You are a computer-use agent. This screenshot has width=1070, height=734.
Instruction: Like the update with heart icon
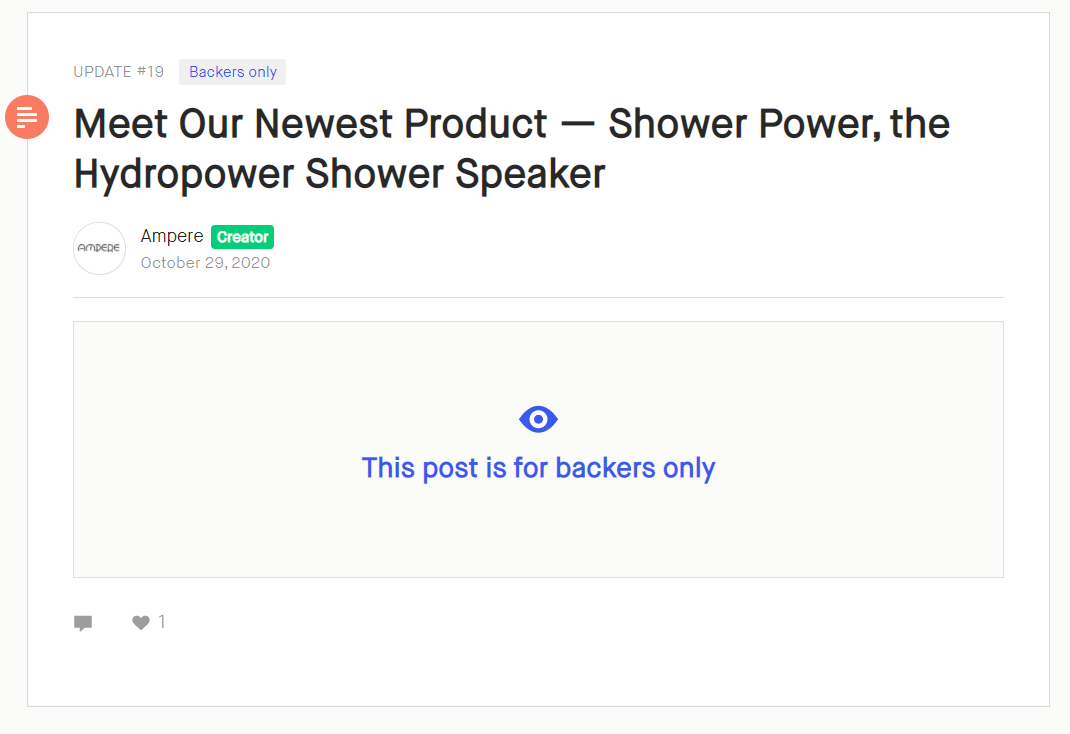click(x=141, y=622)
